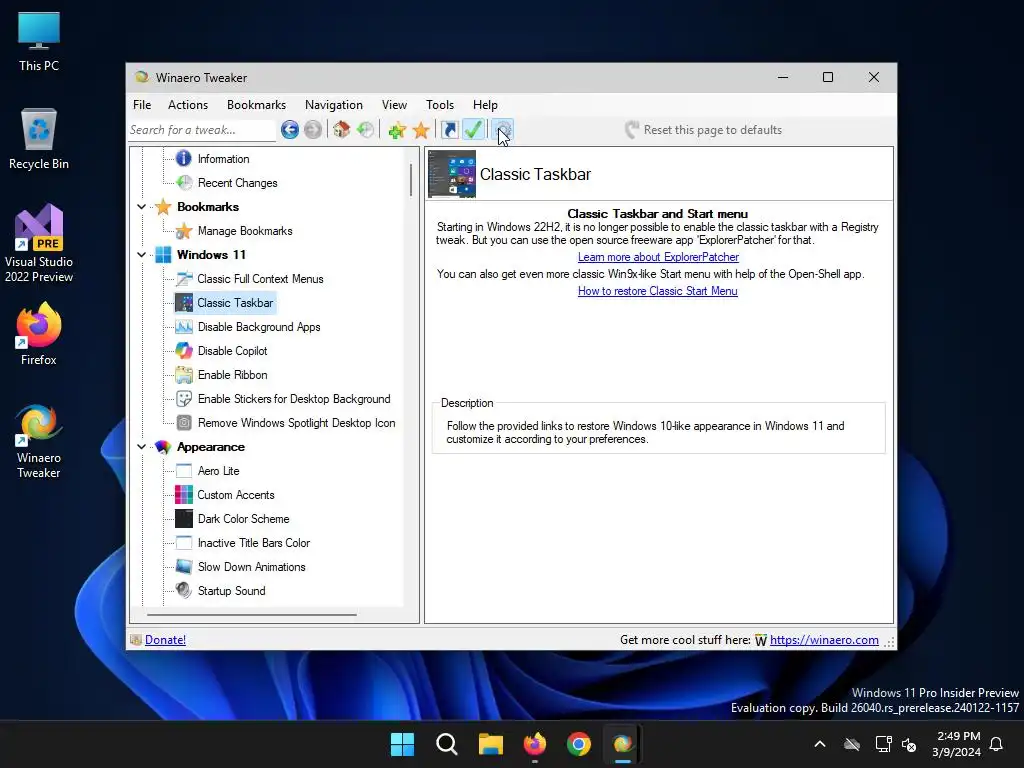Screen dimensions: 1024x768
Task: Click Reset this page to defaults
Action: coord(703,130)
